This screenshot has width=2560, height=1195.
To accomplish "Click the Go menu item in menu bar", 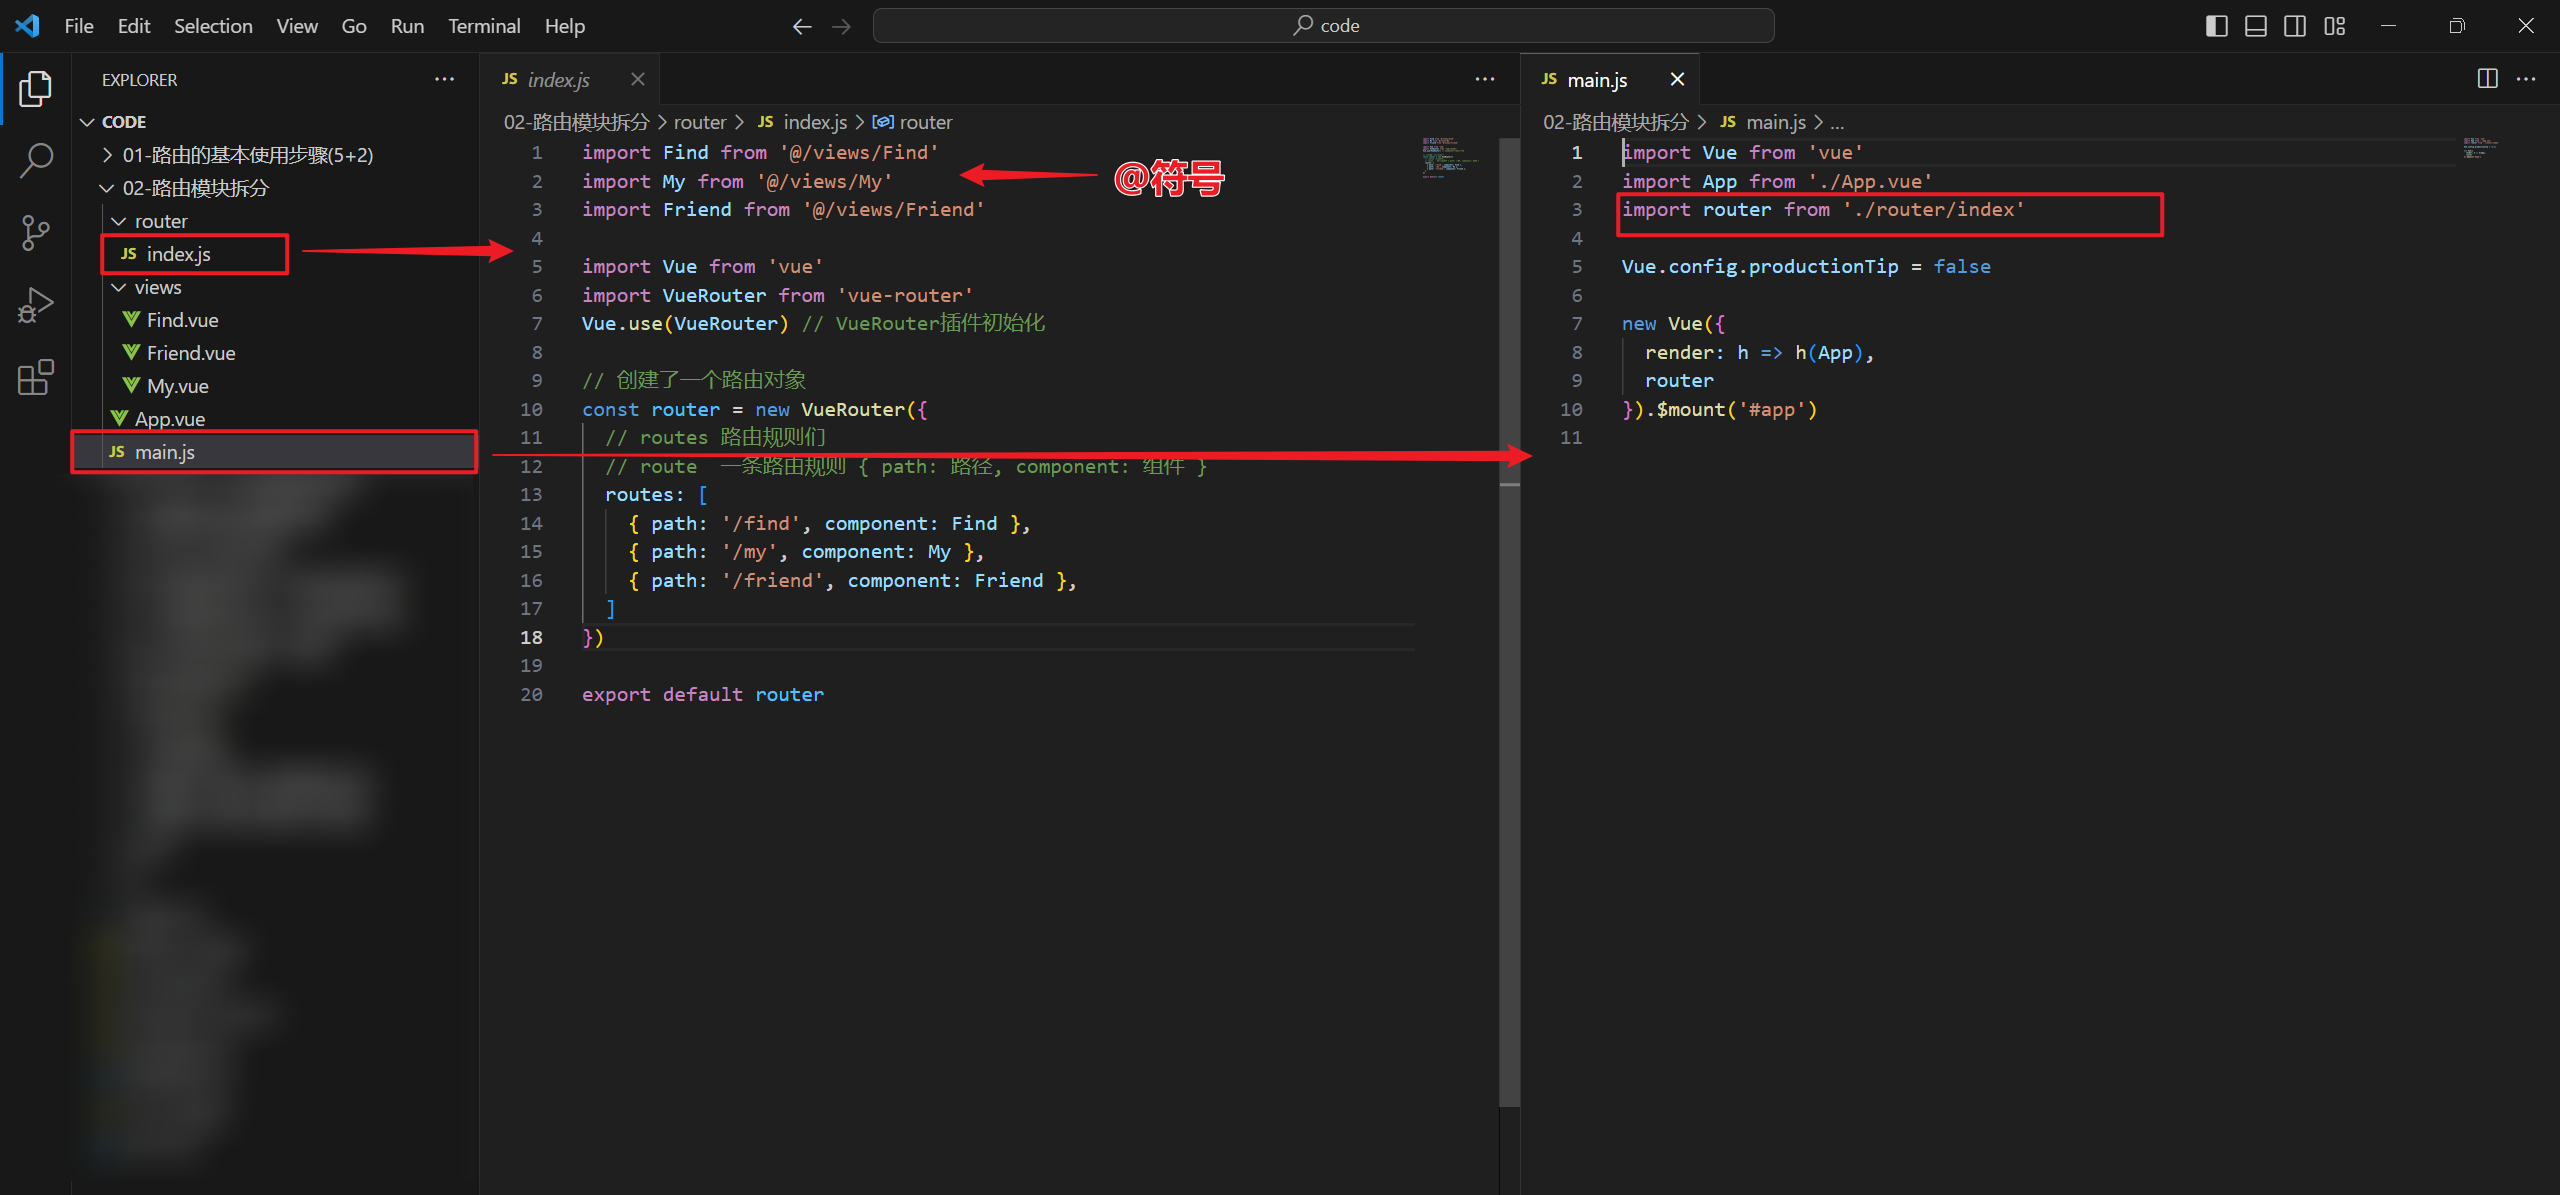I will coord(353,24).
